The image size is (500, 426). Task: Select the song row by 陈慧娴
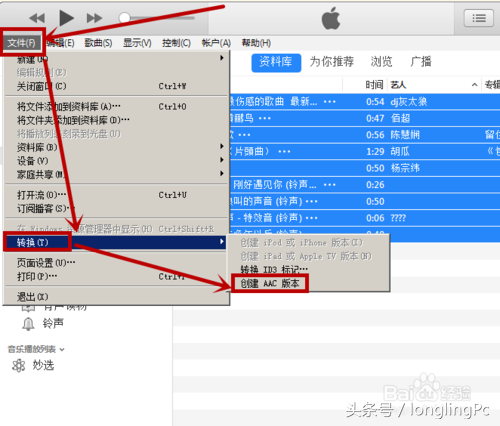click(x=365, y=135)
